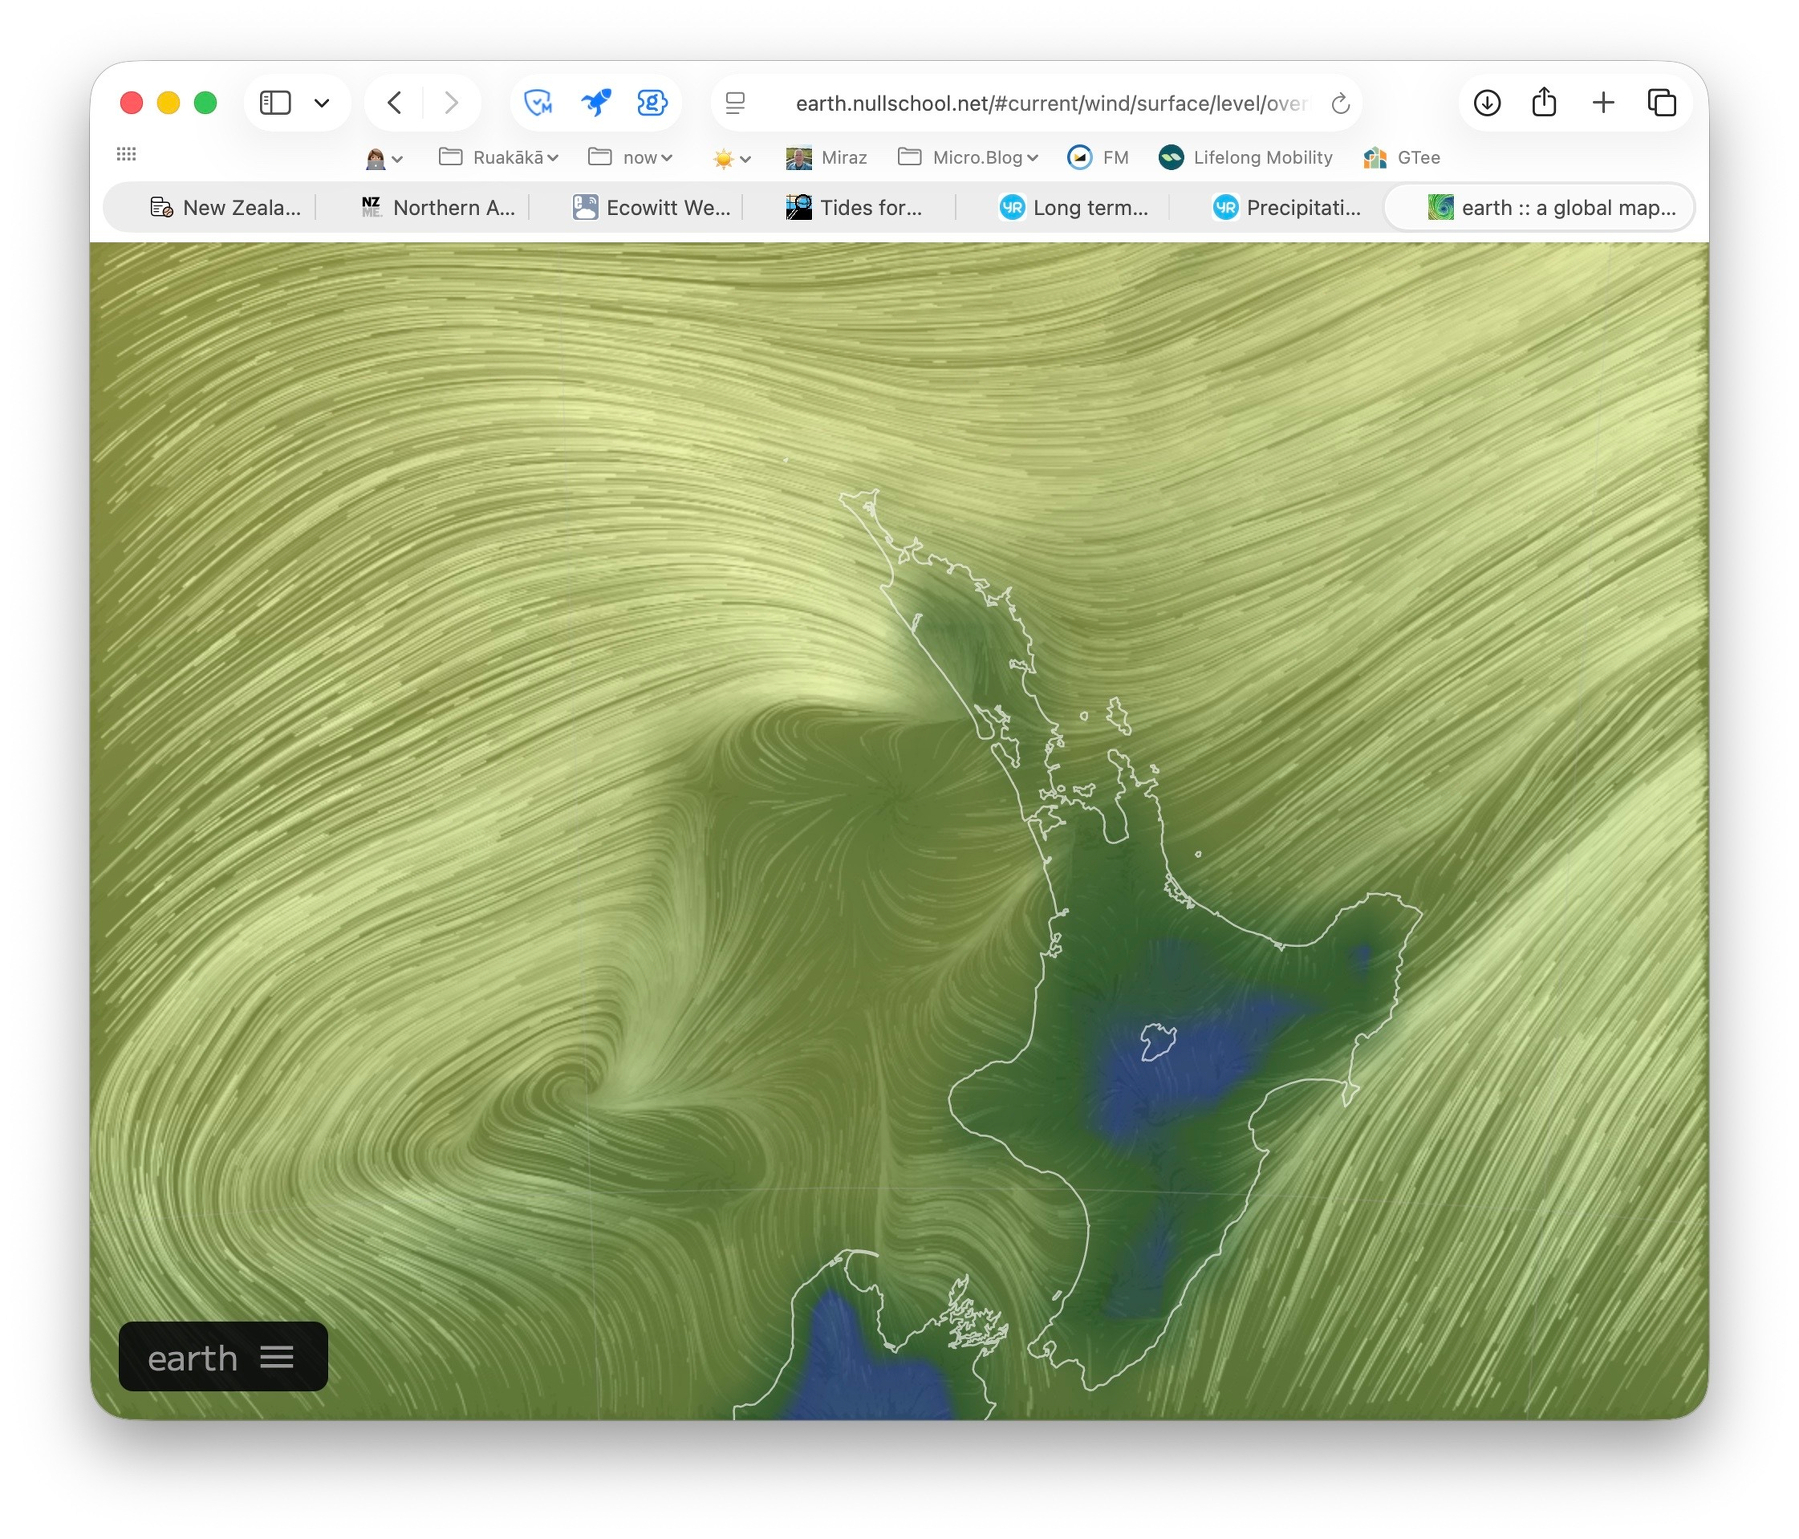Viewport: 1799px width, 1539px height.
Task: Show the tab overview
Action: click(1661, 103)
